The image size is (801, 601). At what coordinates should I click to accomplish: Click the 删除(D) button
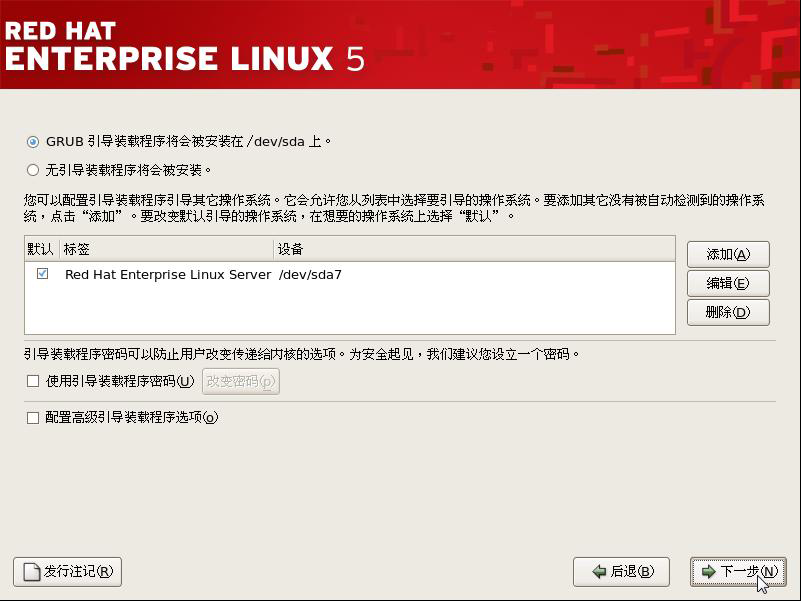tap(728, 312)
